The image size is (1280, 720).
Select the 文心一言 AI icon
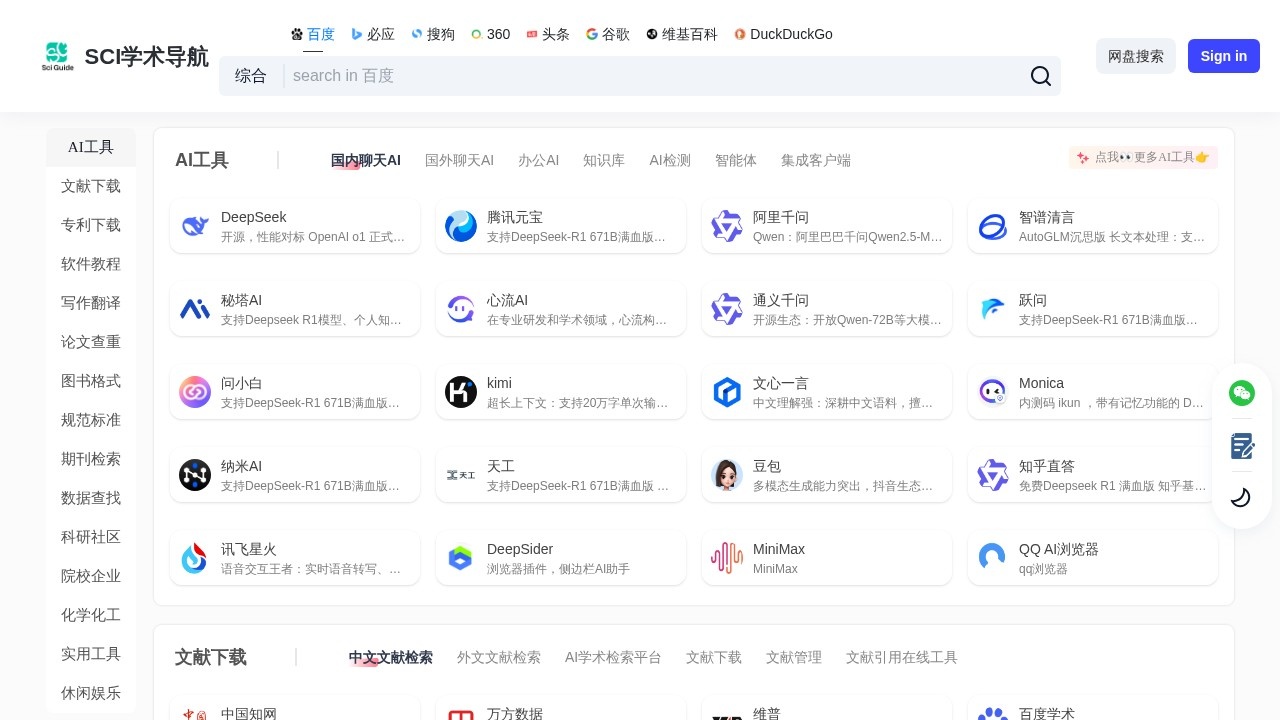[x=727, y=392]
